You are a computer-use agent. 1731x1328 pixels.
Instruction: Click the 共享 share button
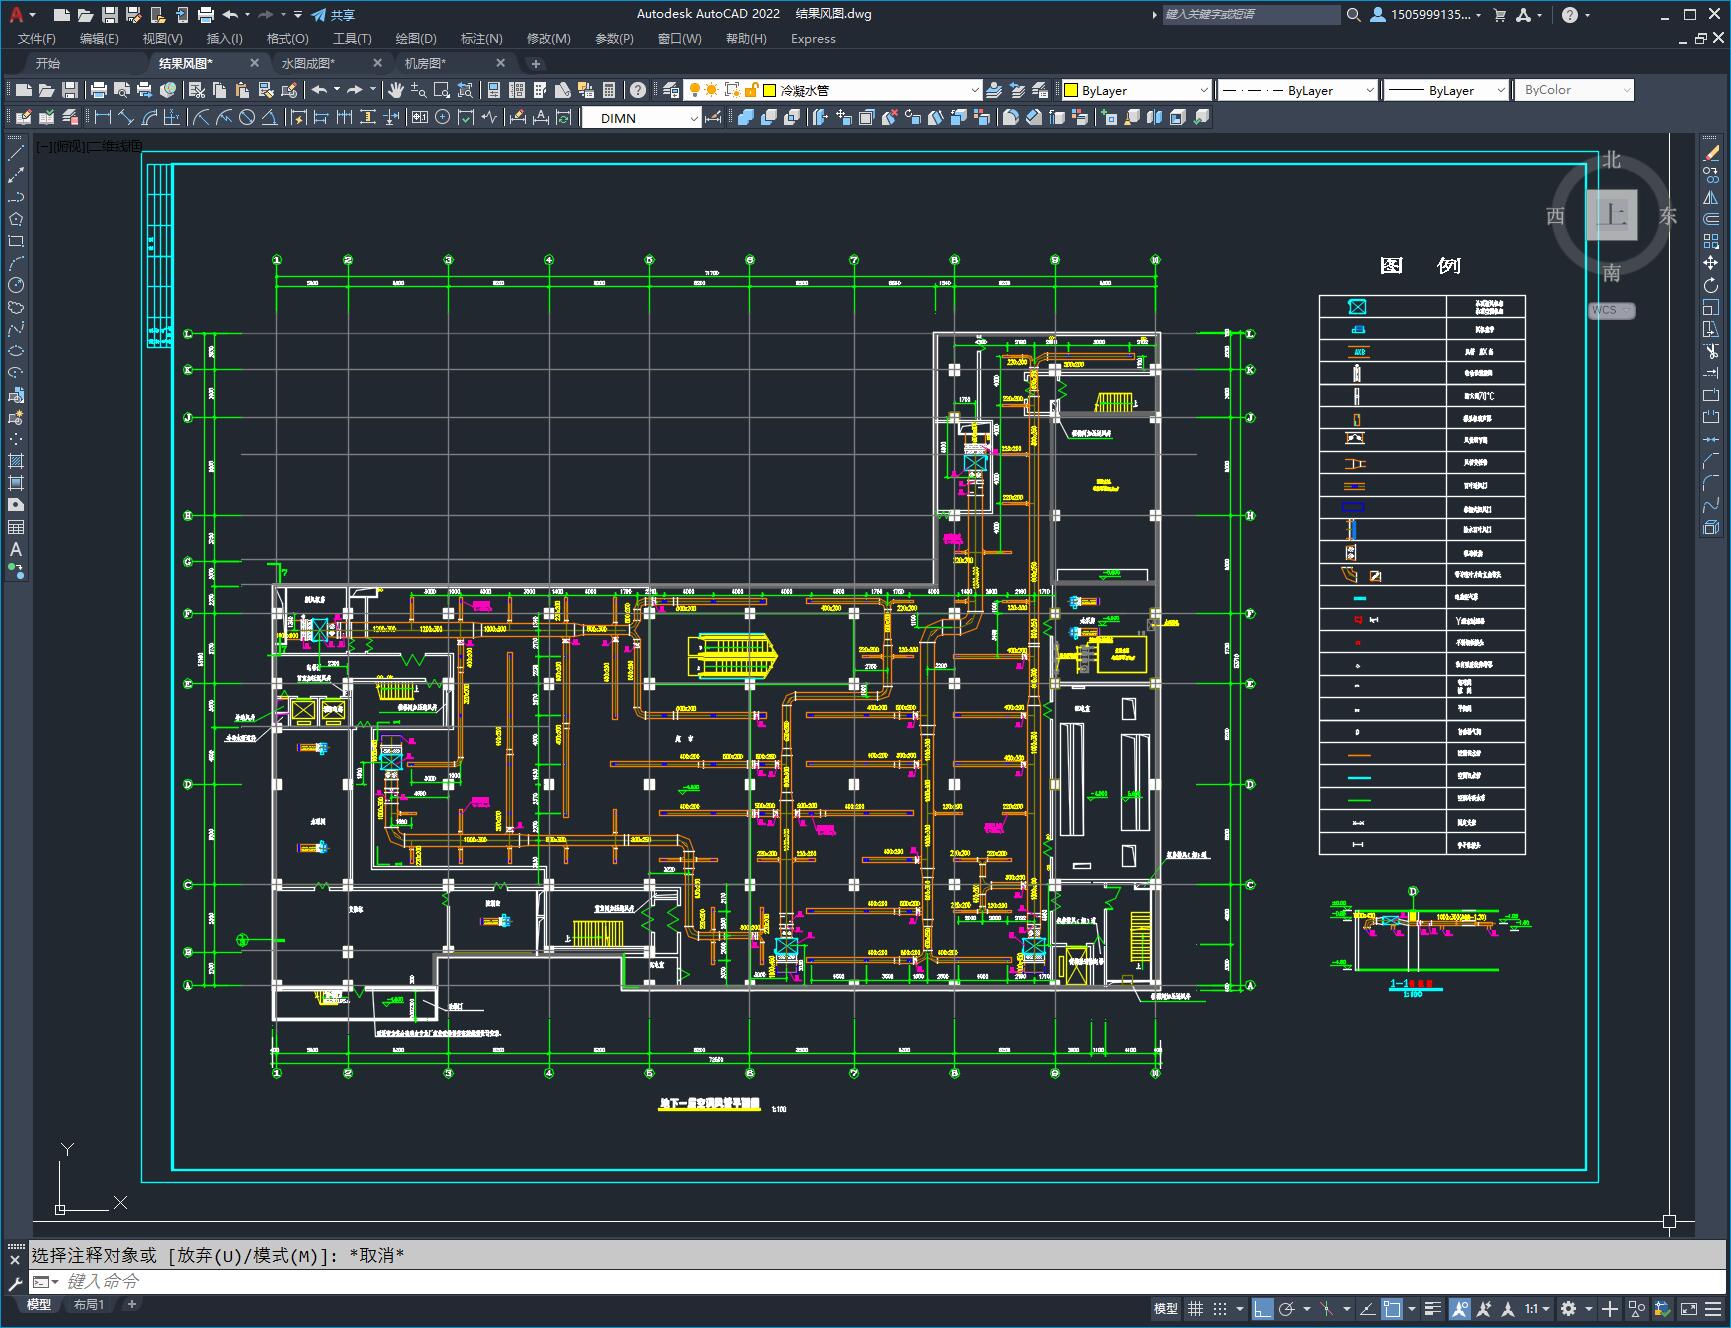point(333,14)
